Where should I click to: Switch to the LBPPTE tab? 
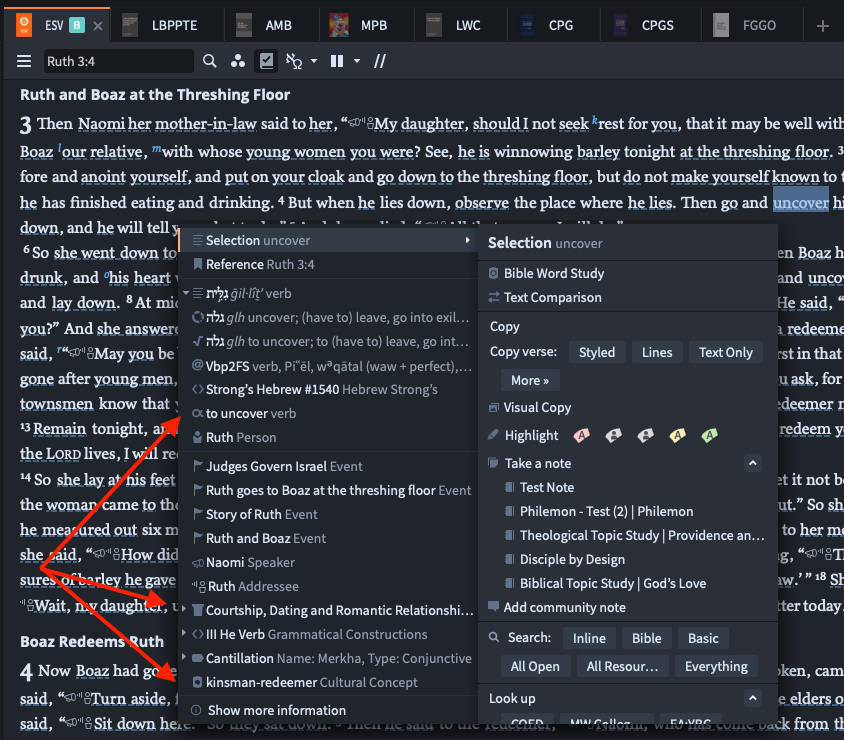174,25
